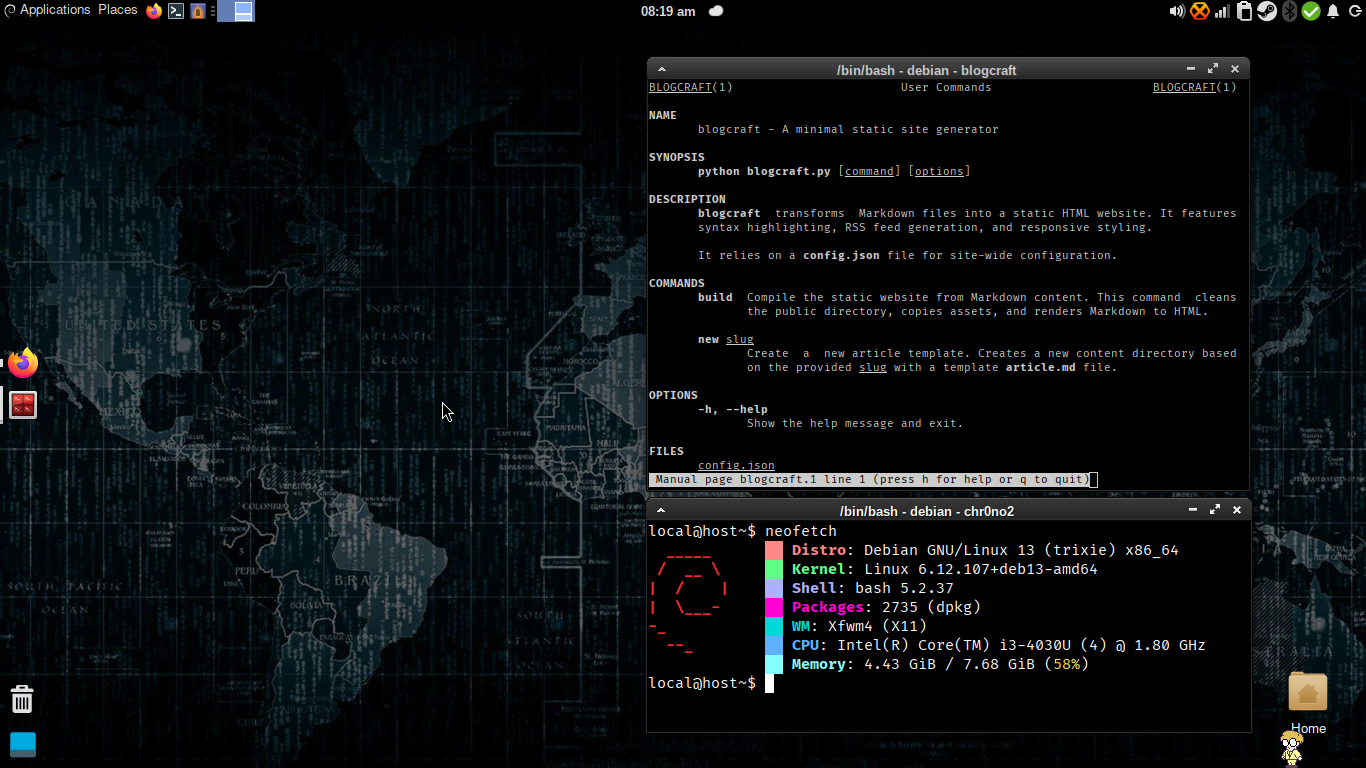Viewport: 1366px width, 768px height.
Task: Open the Places menu
Action: (x=118, y=10)
